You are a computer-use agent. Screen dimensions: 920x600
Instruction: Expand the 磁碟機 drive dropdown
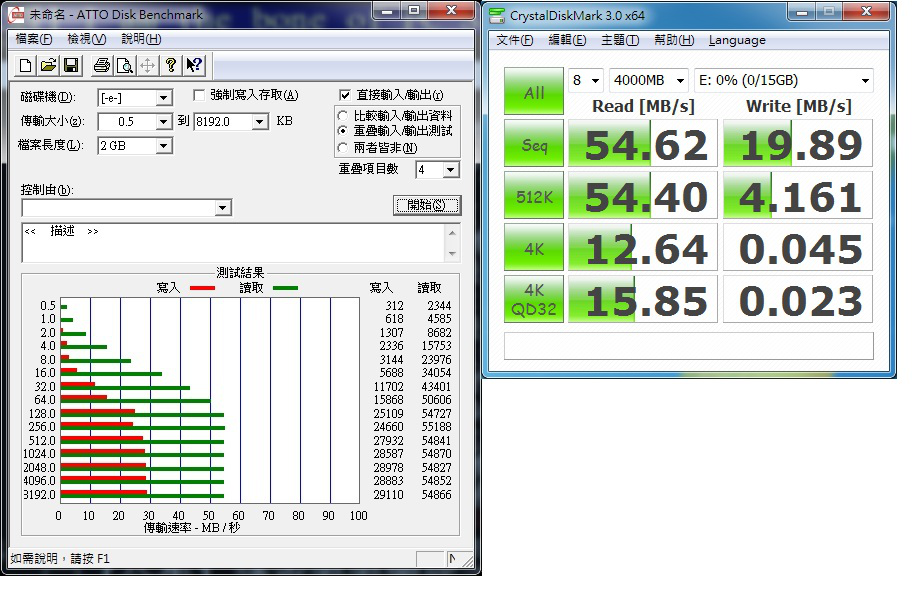164,97
